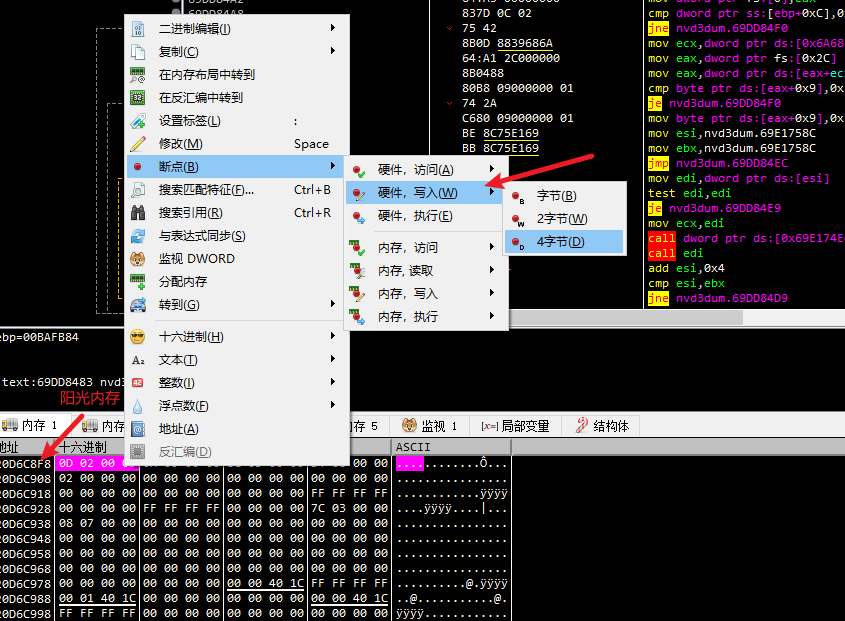Expand the 硬件, 访问 submenu arrow
Viewport: 845px width, 621px height.
[491, 169]
